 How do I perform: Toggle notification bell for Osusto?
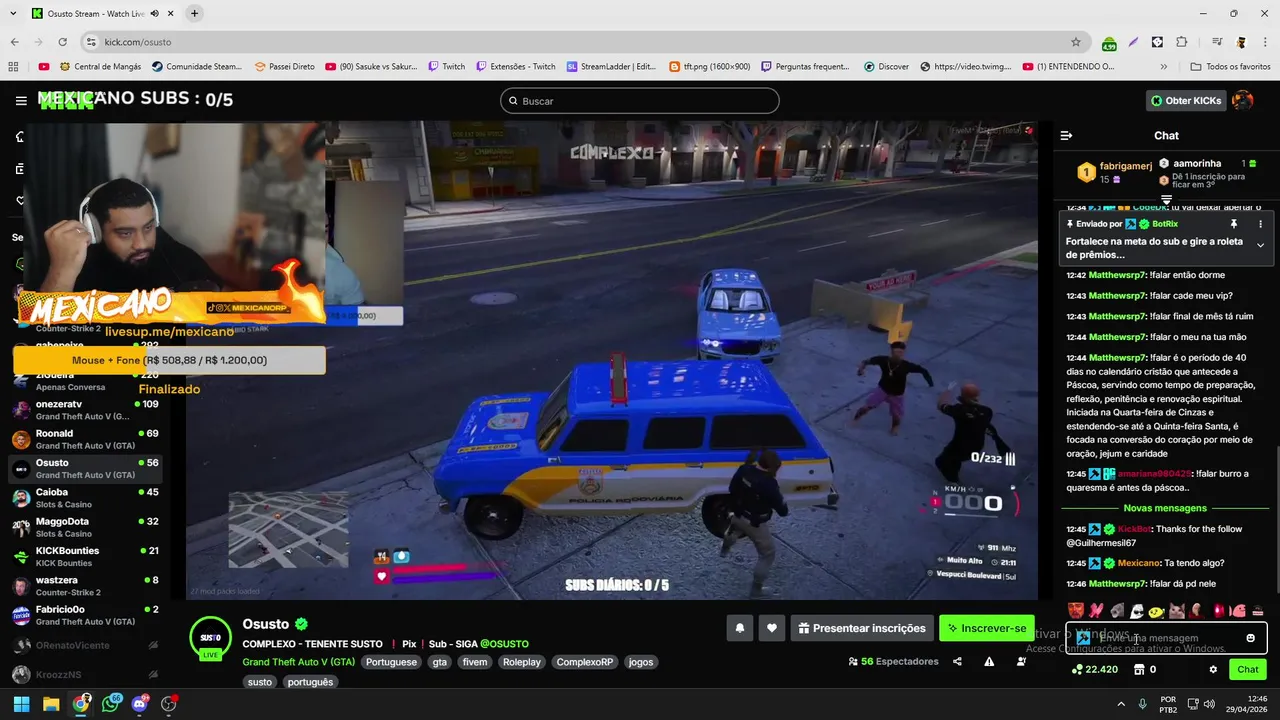coord(740,628)
